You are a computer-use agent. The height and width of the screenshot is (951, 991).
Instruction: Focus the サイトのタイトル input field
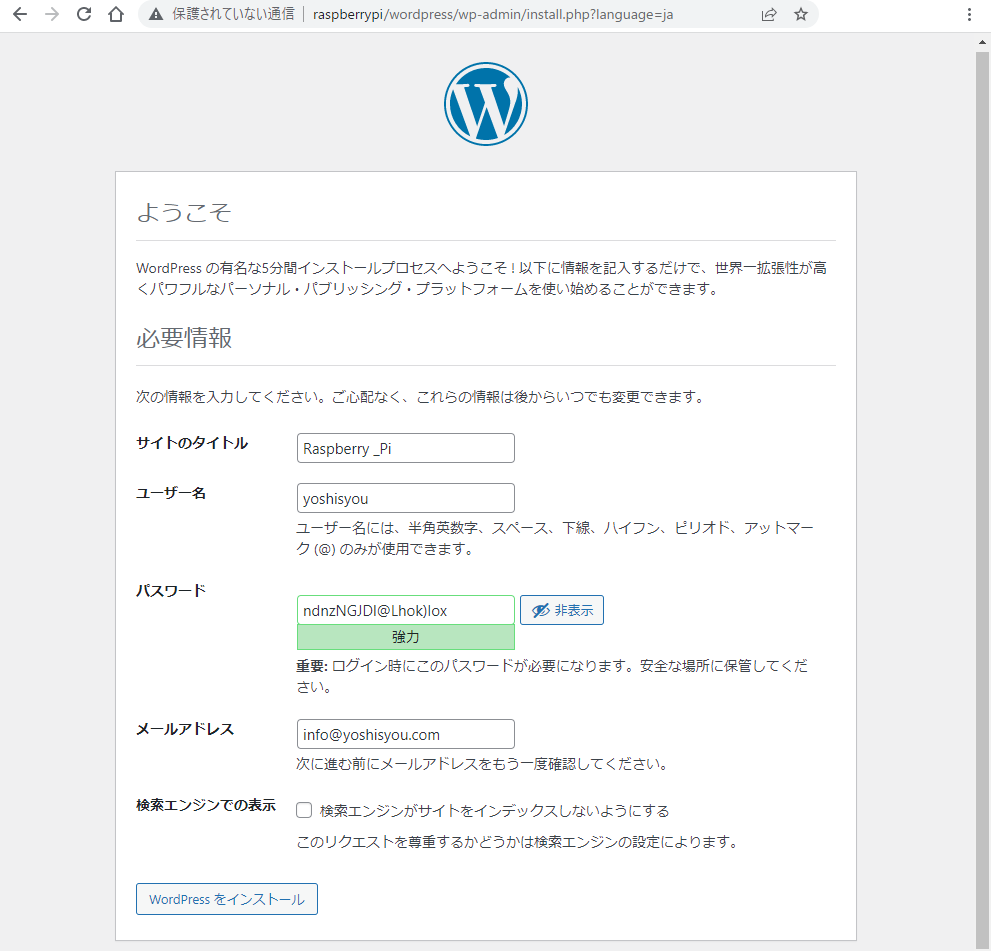(x=405, y=448)
